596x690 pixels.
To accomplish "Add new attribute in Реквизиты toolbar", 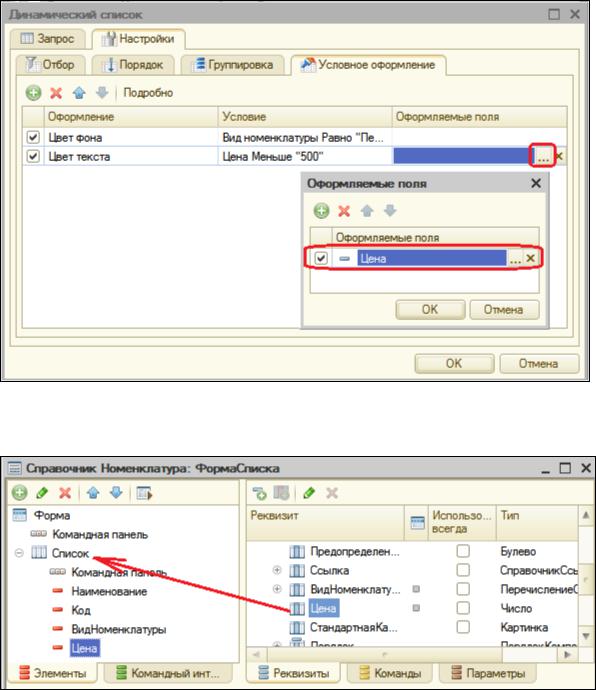I will click(x=260, y=493).
